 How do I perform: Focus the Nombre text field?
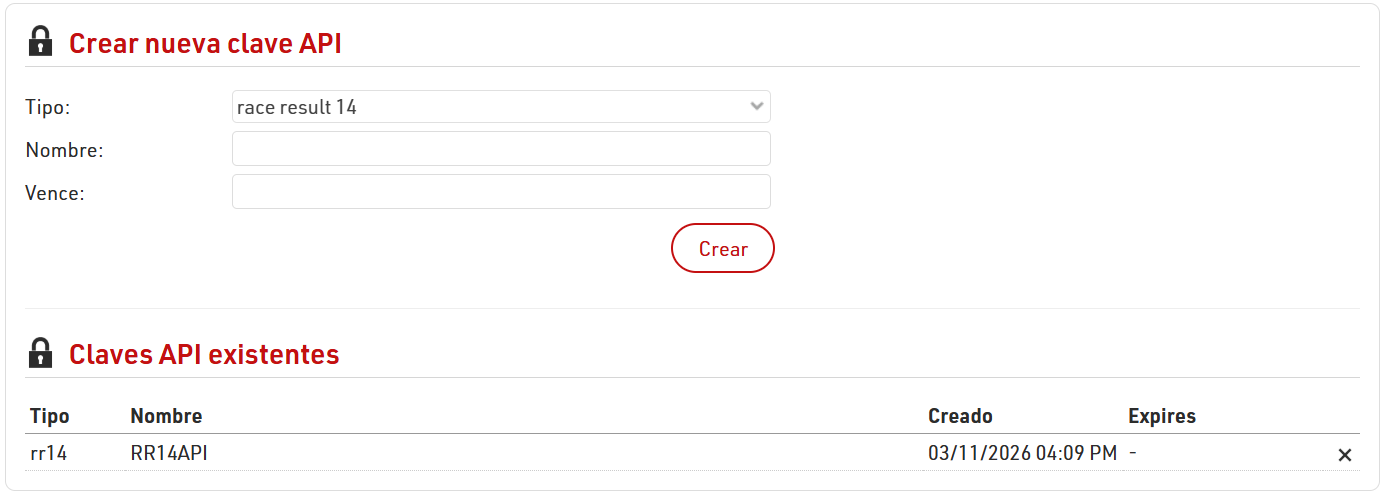[x=501, y=149]
